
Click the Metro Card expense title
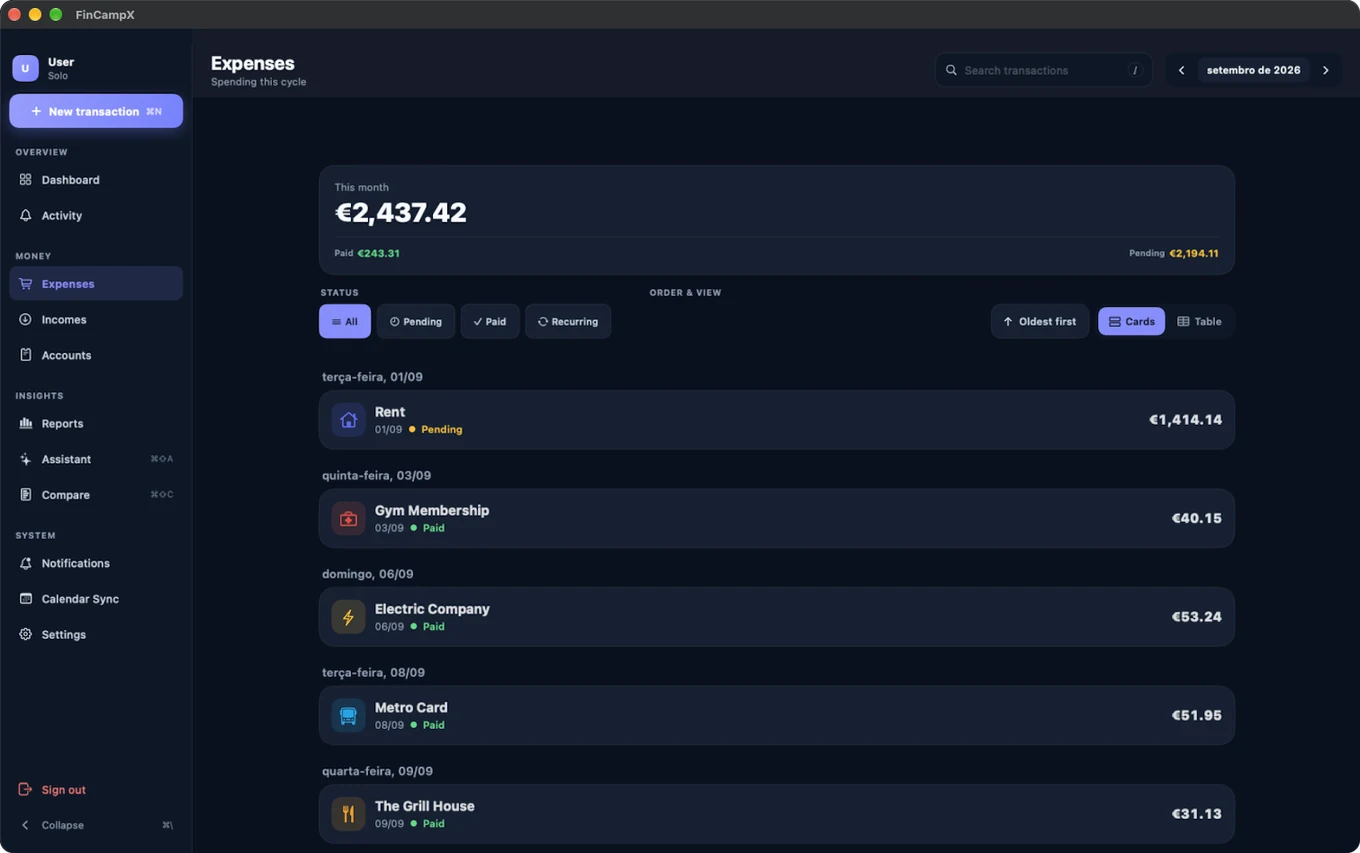tap(411, 708)
